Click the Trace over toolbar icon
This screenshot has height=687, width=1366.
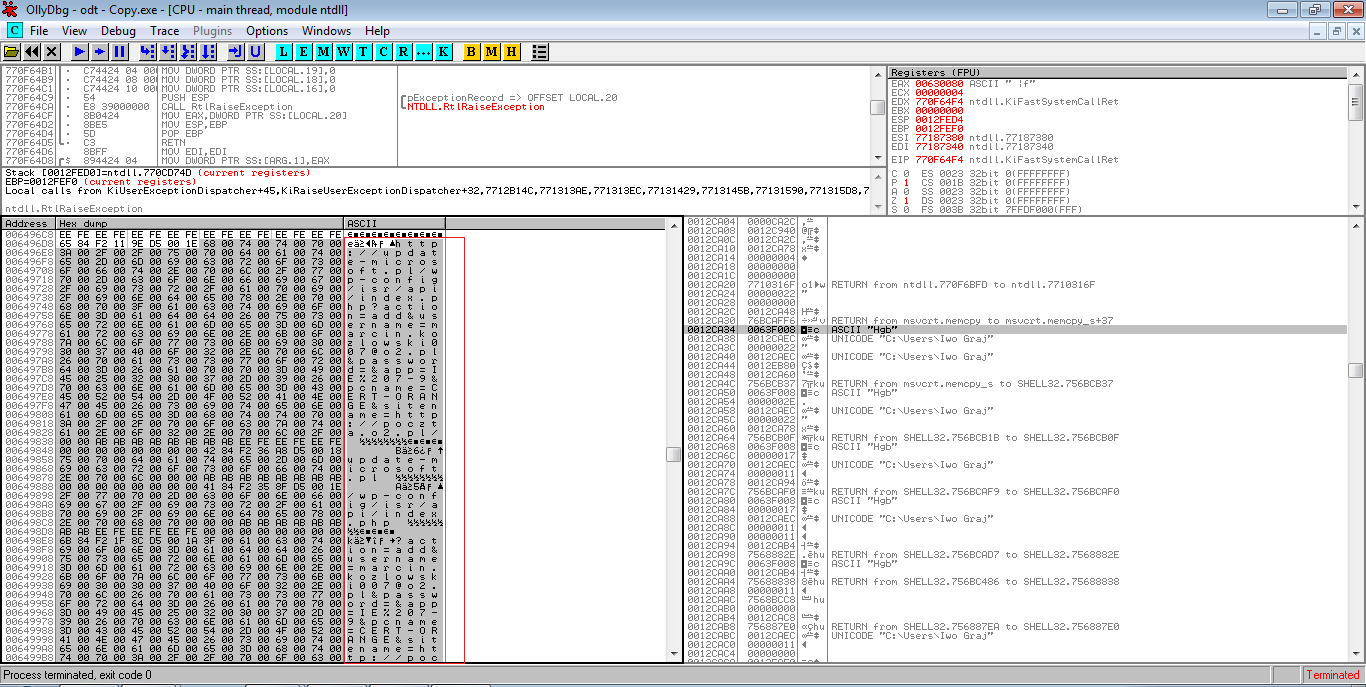pyautogui.click(x=208, y=51)
